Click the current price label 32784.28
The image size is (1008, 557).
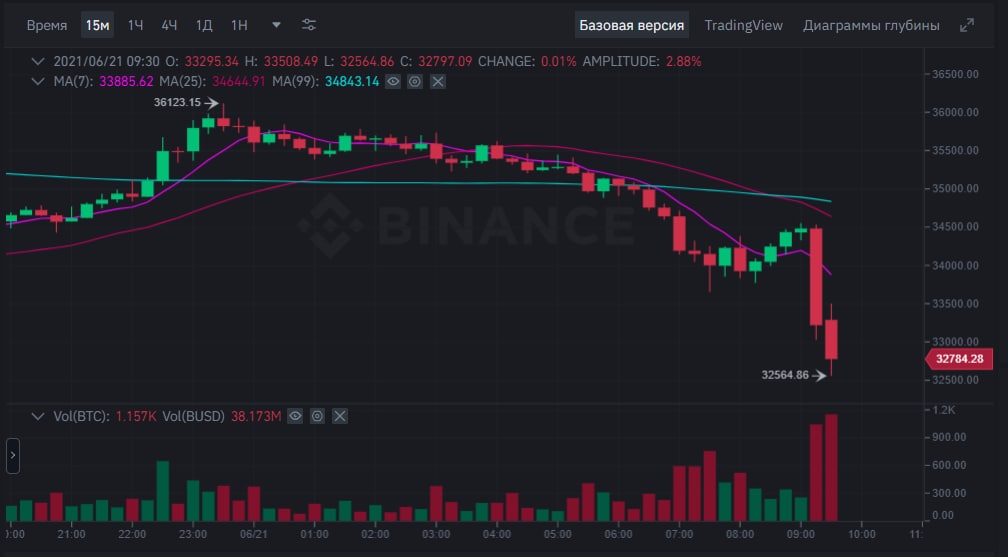tap(959, 359)
